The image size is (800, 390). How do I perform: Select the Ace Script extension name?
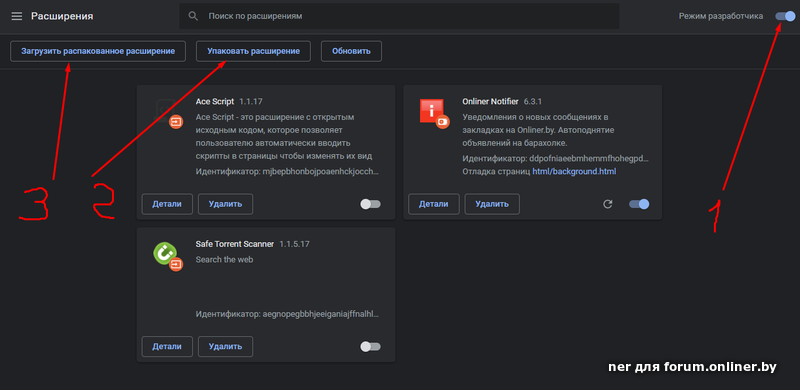[x=215, y=102]
